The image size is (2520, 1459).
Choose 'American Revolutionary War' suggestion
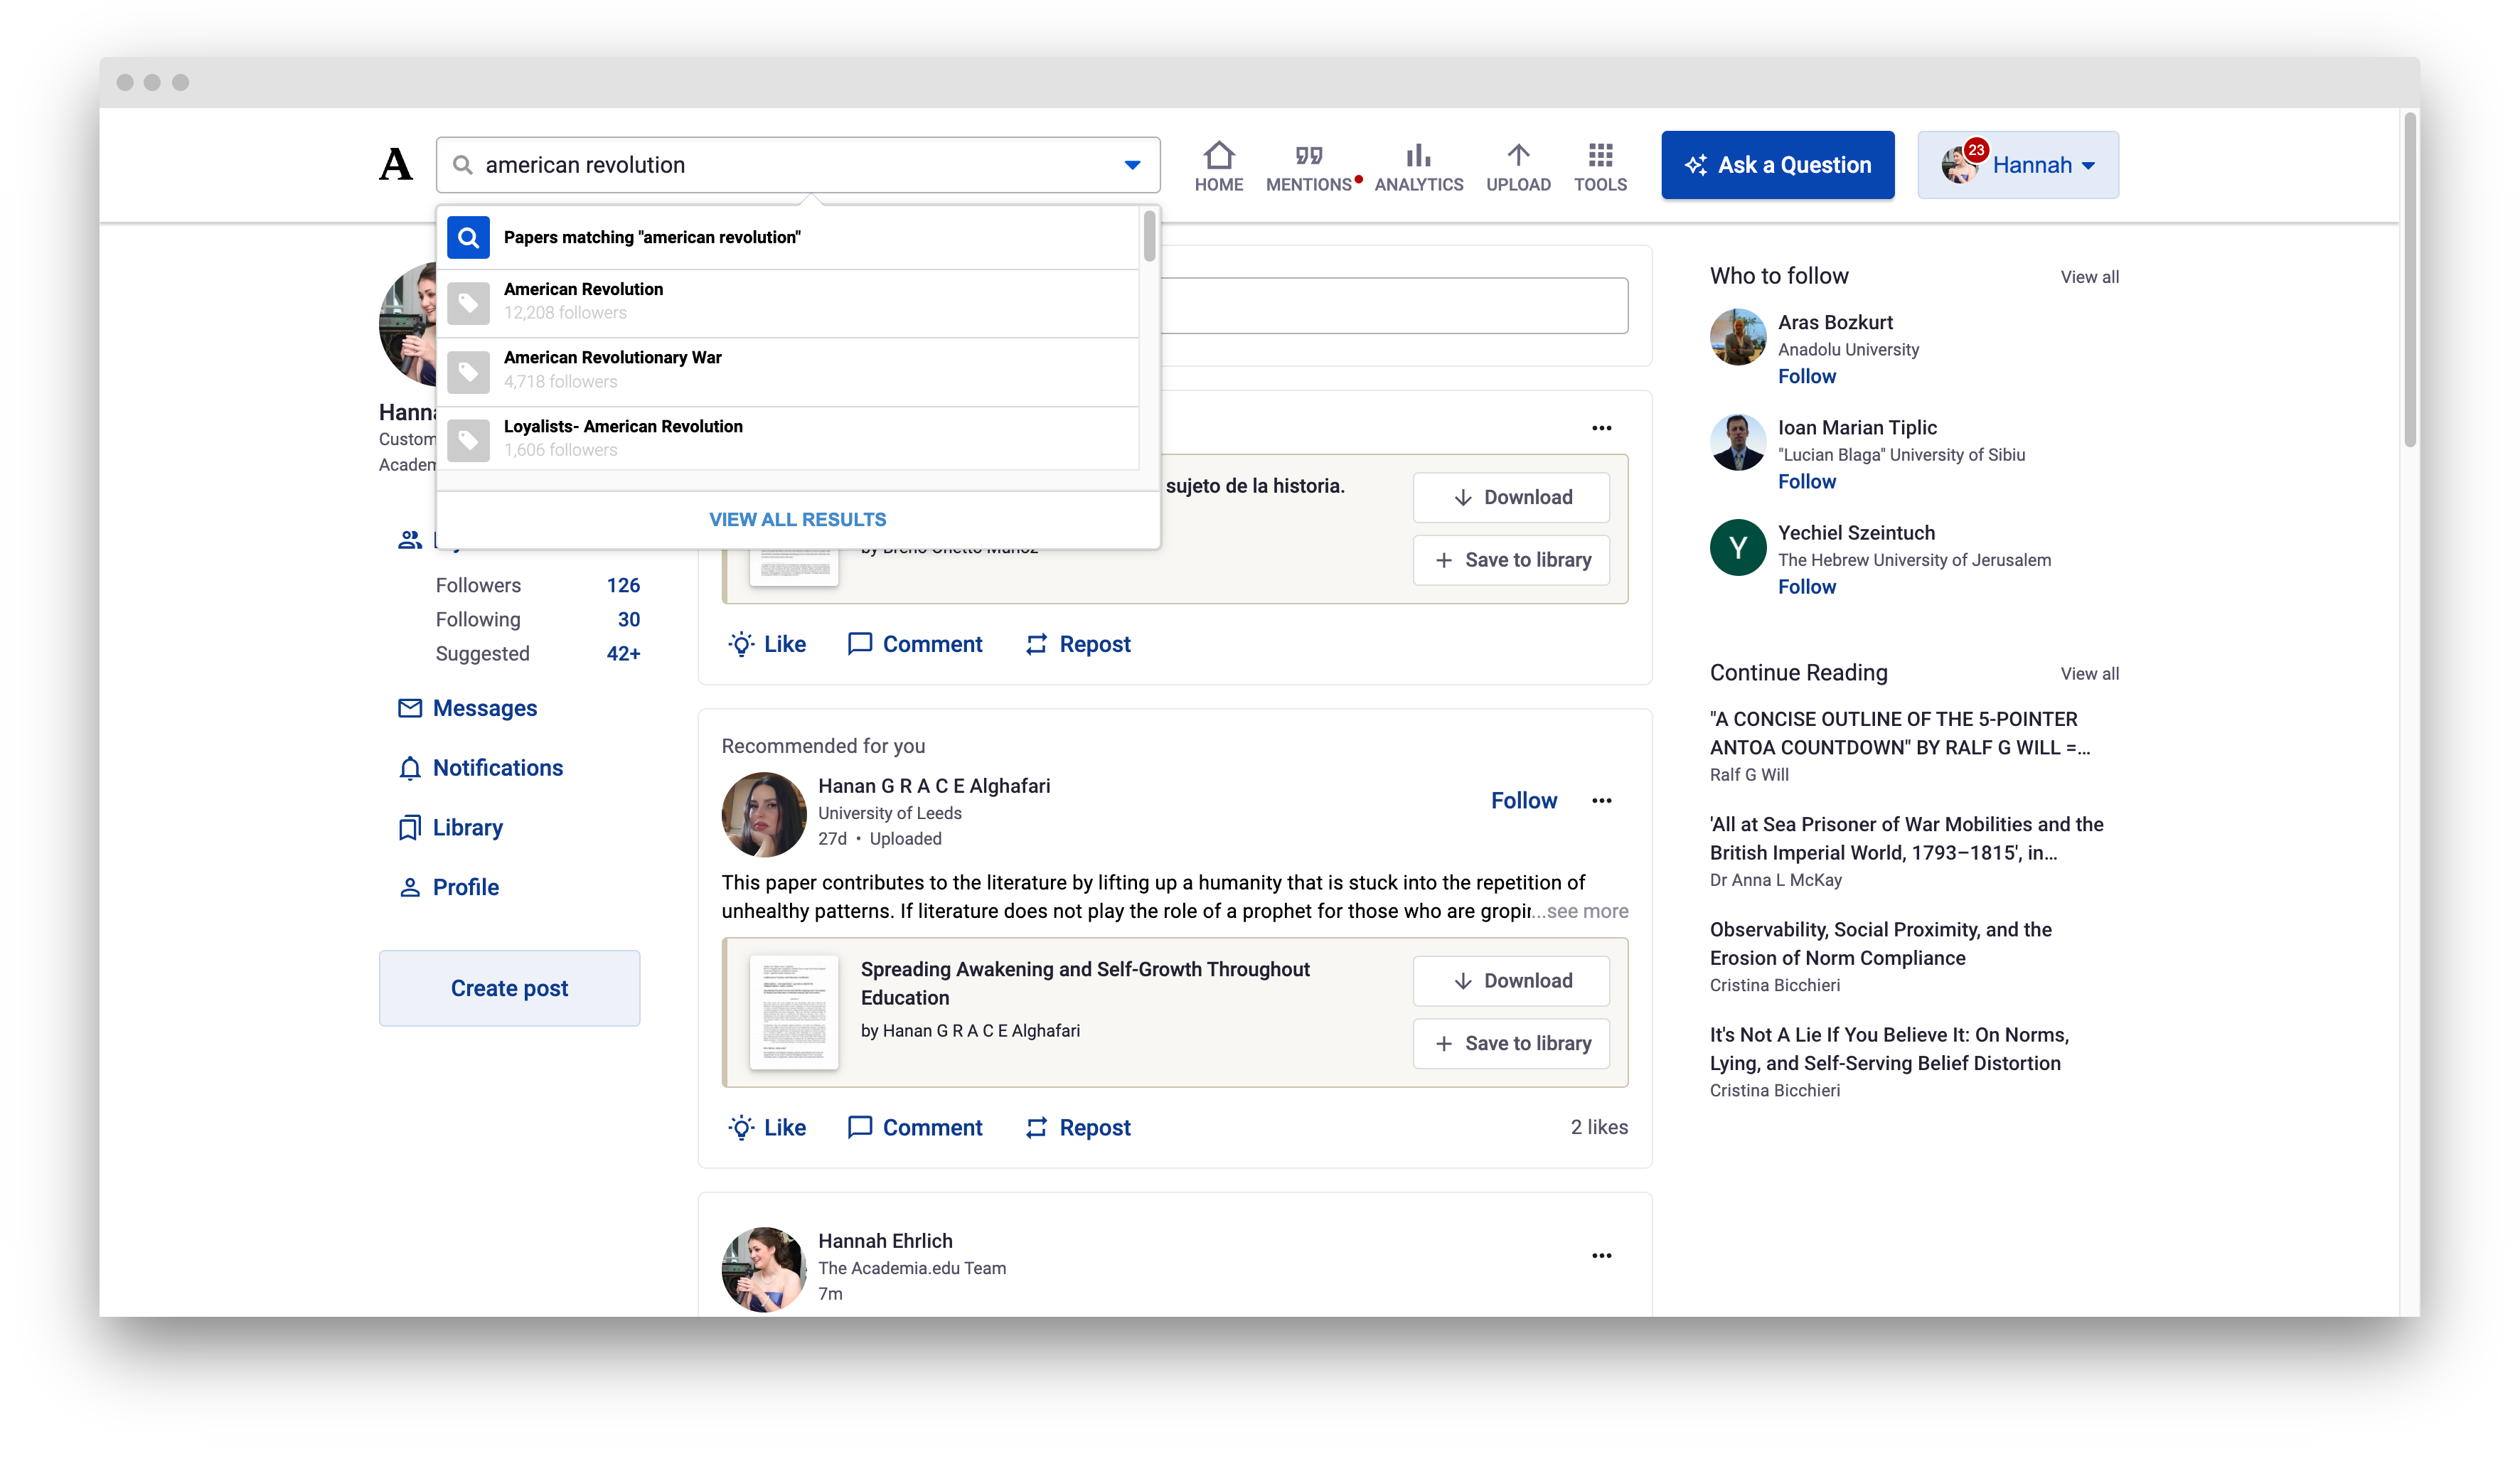788,372
